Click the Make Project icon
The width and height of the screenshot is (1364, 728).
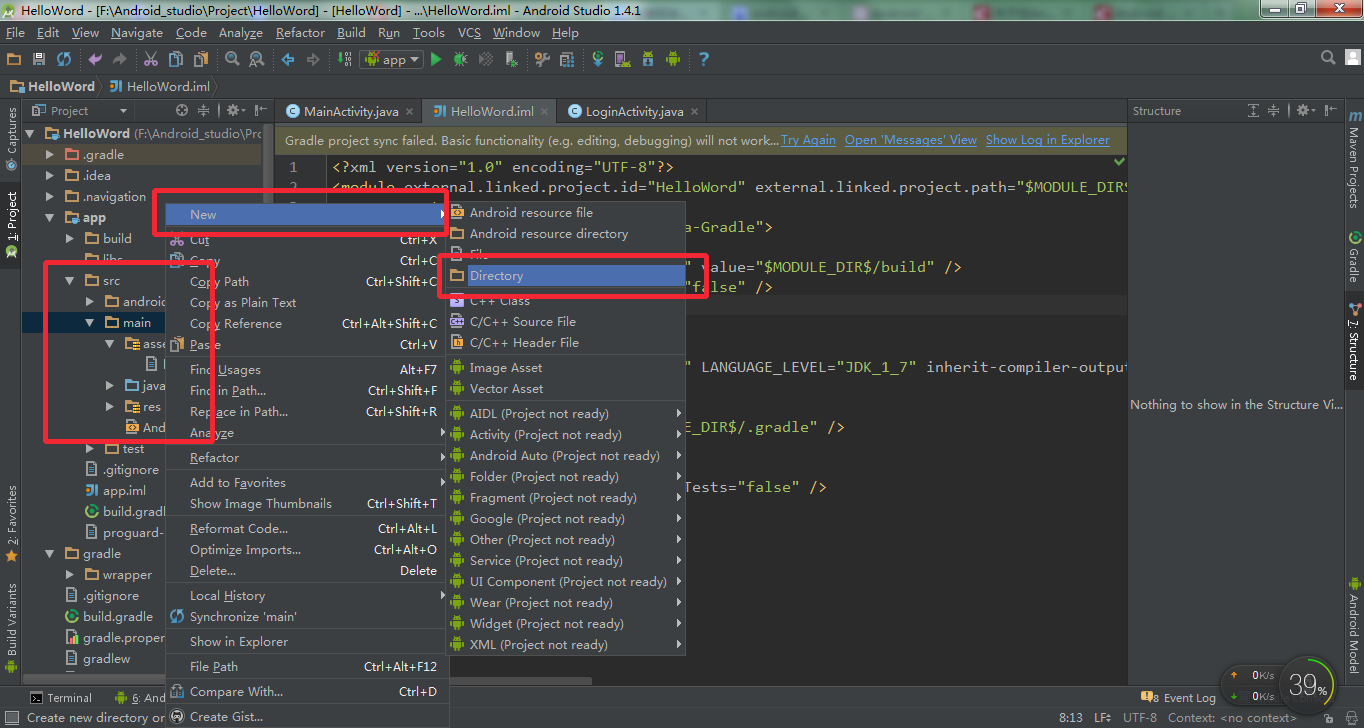(343, 59)
